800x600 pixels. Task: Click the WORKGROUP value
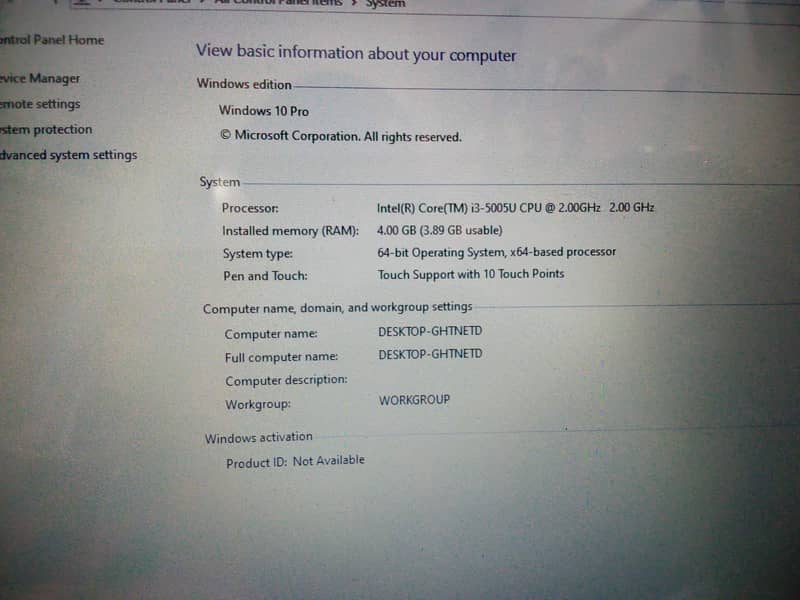point(414,400)
